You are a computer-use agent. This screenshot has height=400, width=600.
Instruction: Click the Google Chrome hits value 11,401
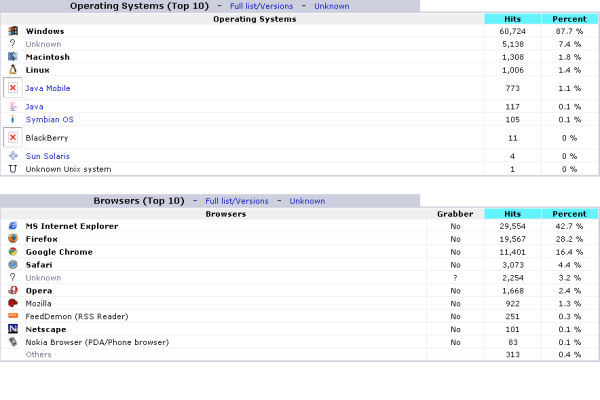pos(513,252)
